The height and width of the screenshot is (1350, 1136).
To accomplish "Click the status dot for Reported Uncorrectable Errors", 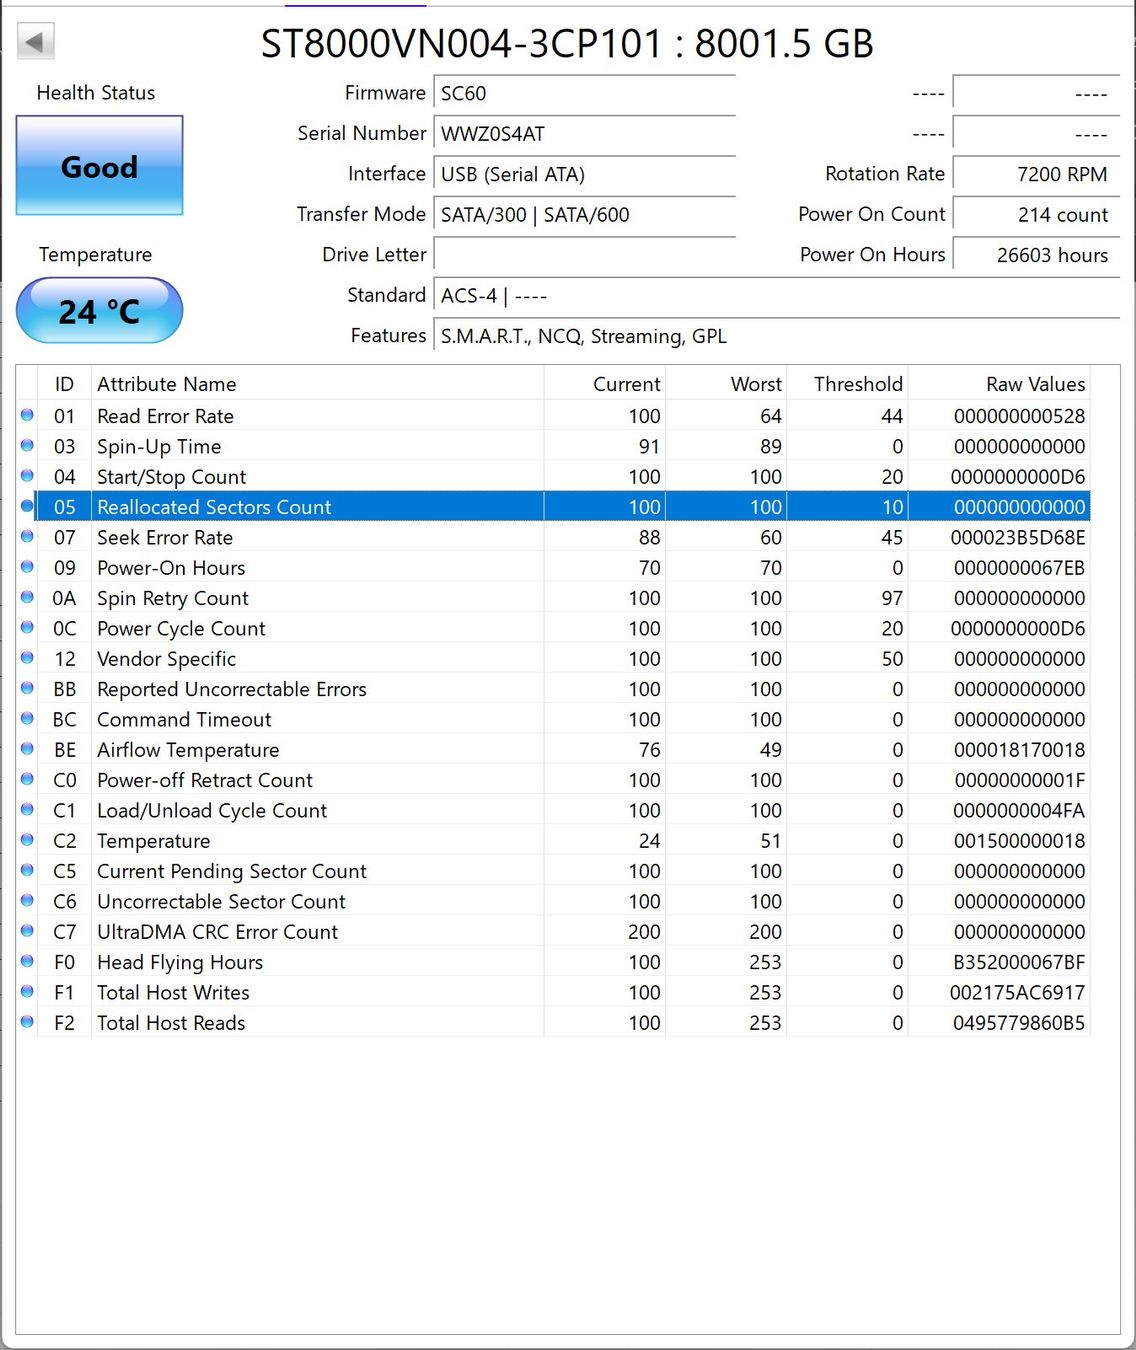I will pos(27,688).
